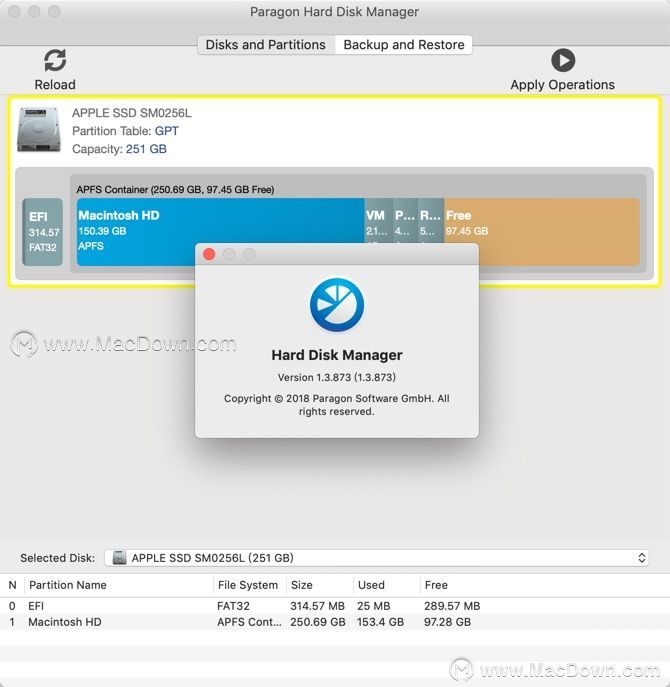Click the APFS Cont... file system cell
Image resolution: width=670 pixels, height=687 pixels.
249,622
